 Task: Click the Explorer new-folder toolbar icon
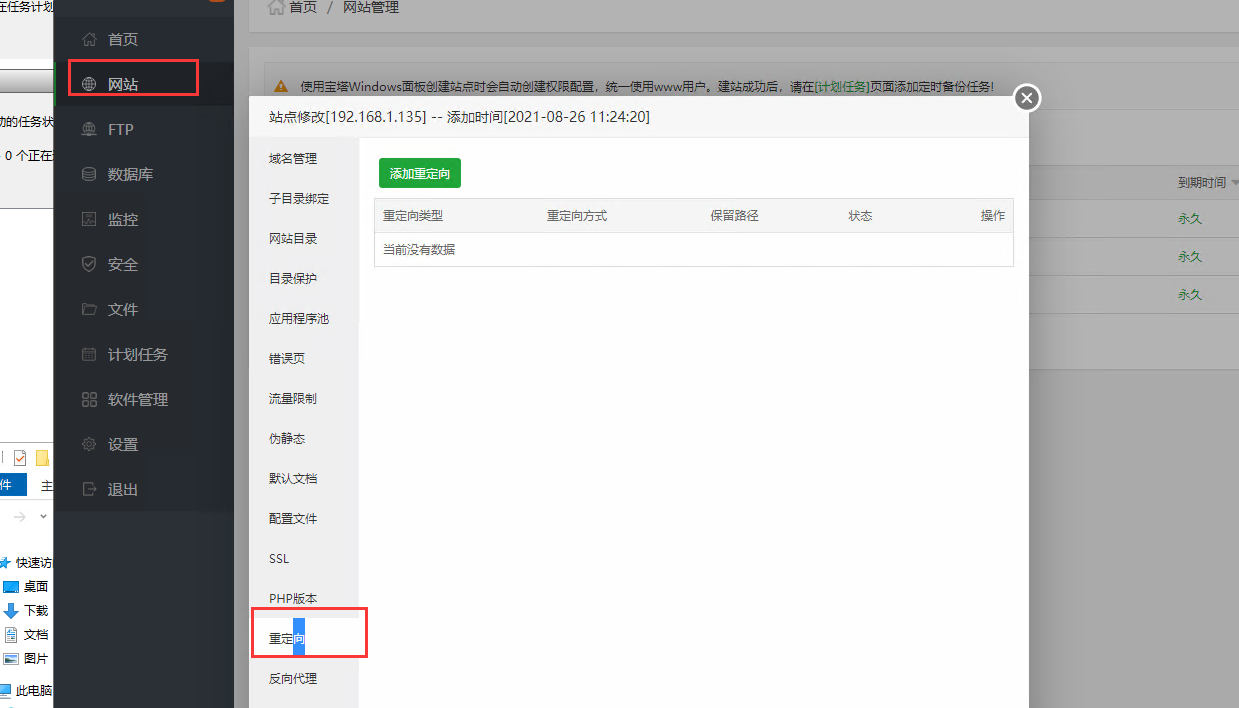[x=42, y=458]
